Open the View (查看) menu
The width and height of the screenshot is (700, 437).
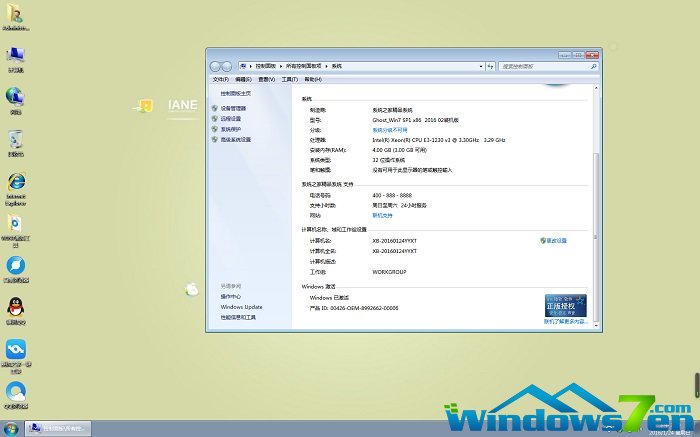tap(266, 79)
